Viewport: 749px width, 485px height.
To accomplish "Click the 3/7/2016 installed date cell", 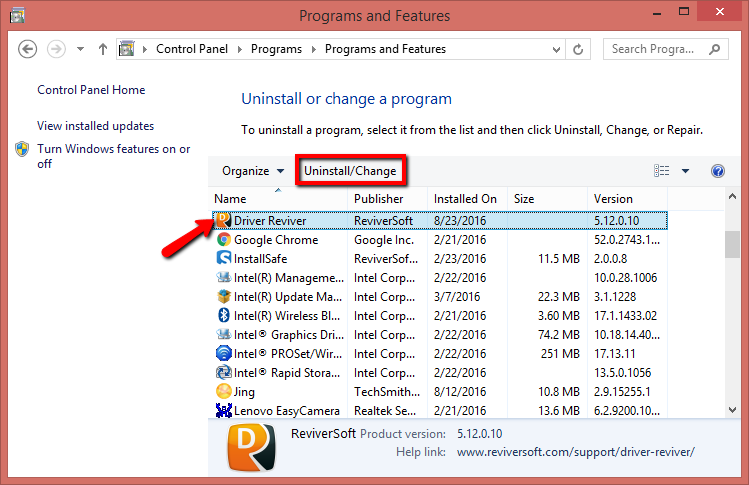I will (x=457, y=297).
